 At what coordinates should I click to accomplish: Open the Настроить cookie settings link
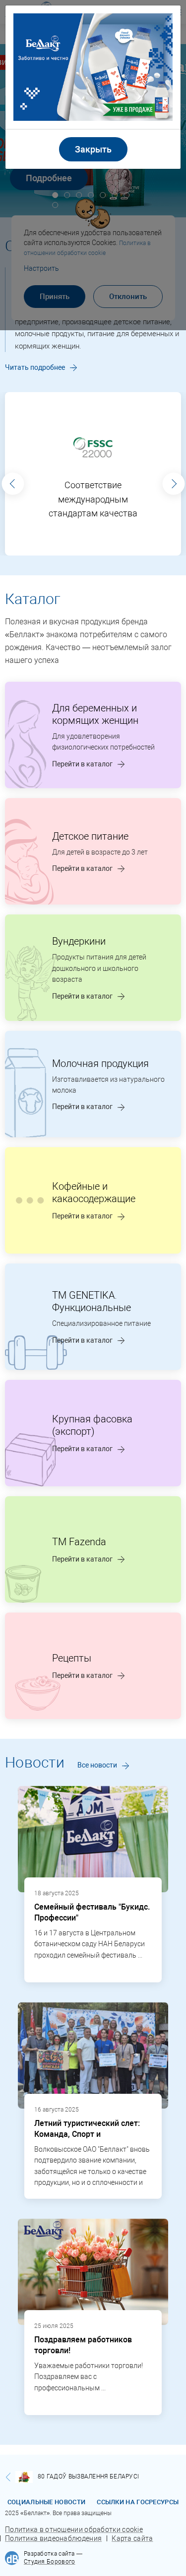(x=41, y=268)
